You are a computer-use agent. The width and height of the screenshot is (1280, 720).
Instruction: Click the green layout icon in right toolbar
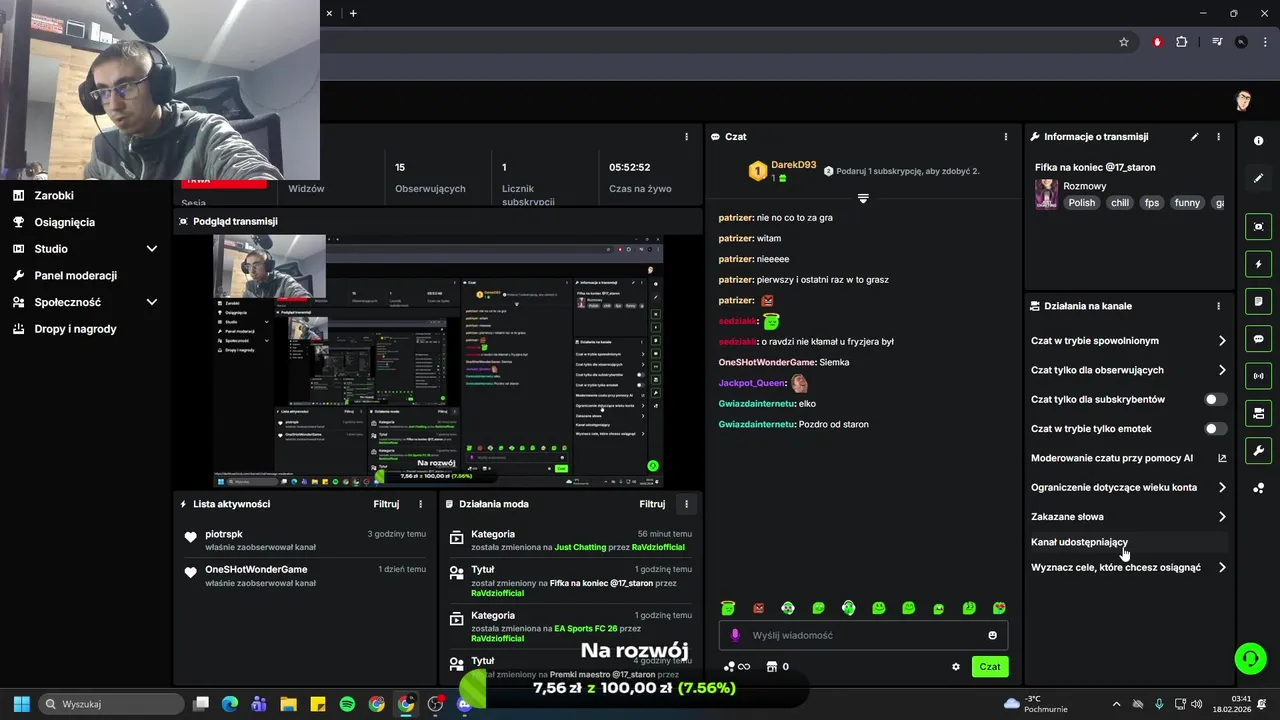1258,413
